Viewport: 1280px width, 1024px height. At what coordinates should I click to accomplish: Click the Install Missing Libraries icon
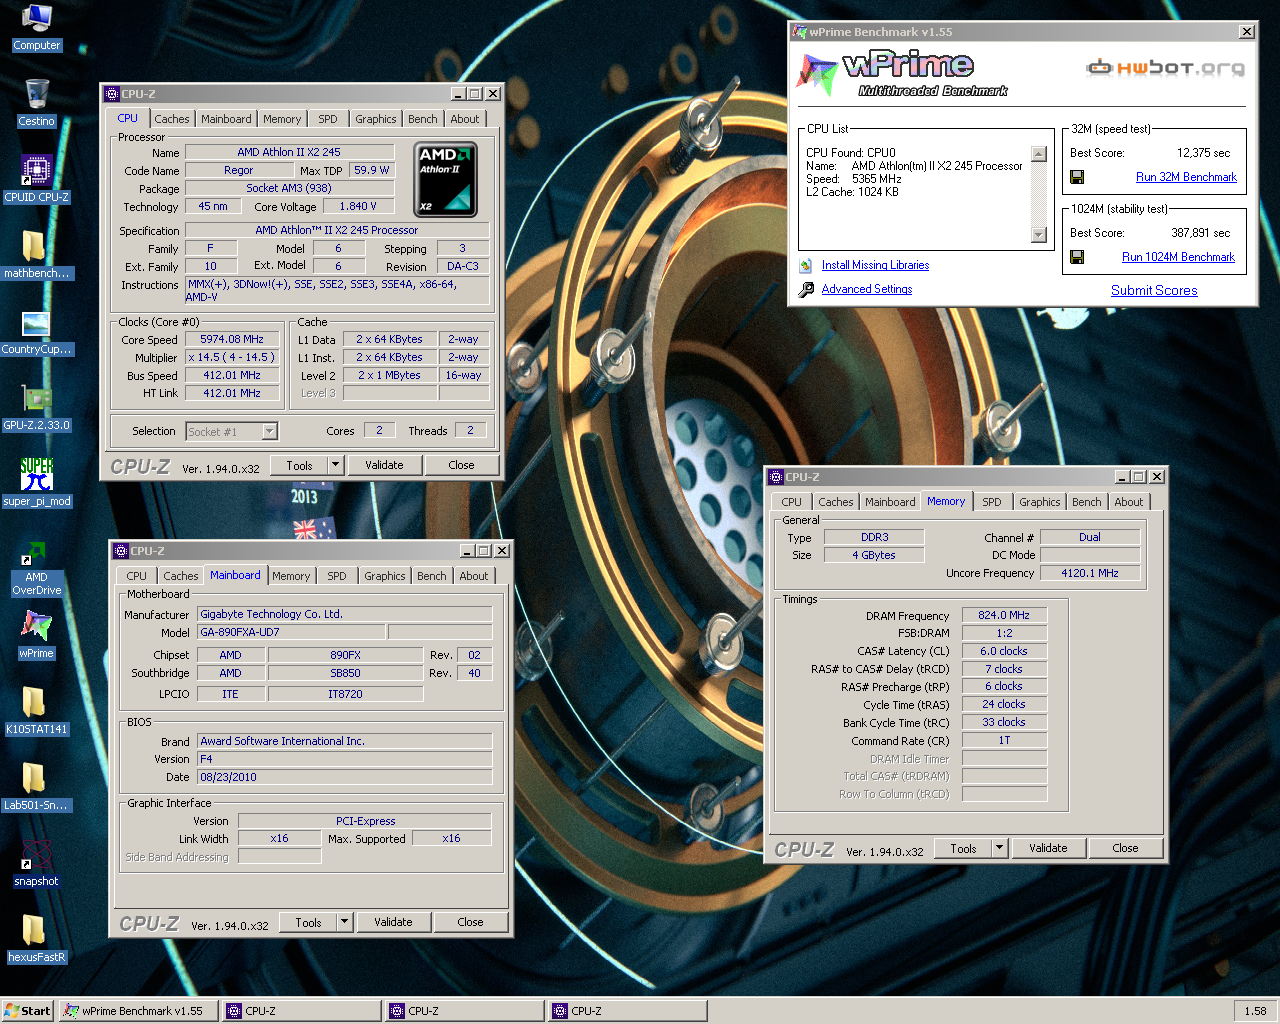click(x=806, y=265)
